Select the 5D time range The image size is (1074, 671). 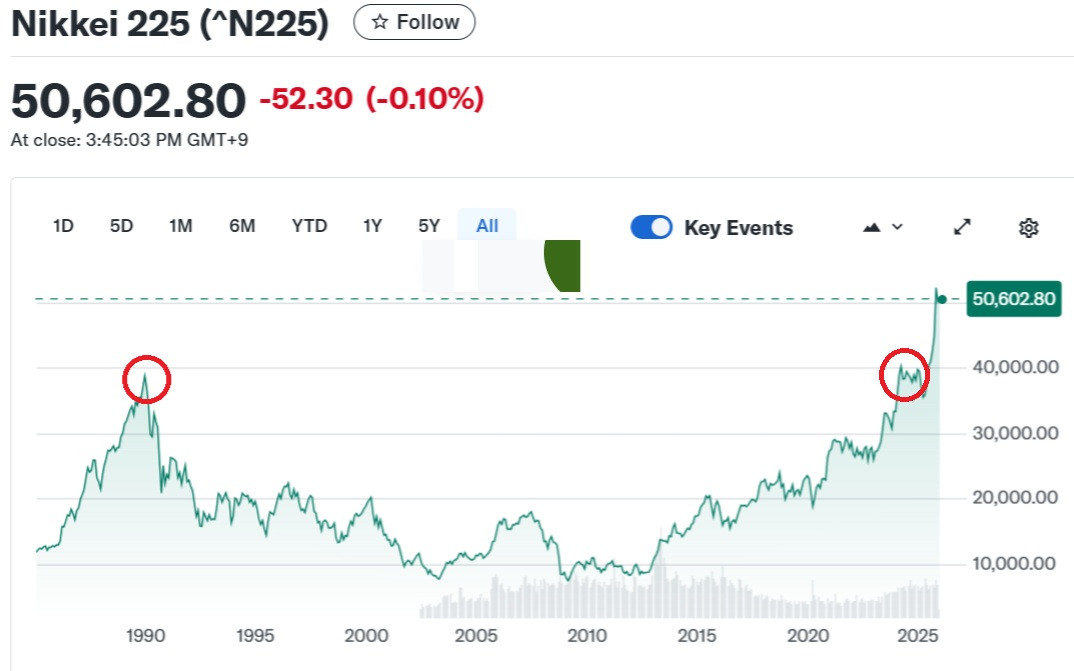point(121,226)
